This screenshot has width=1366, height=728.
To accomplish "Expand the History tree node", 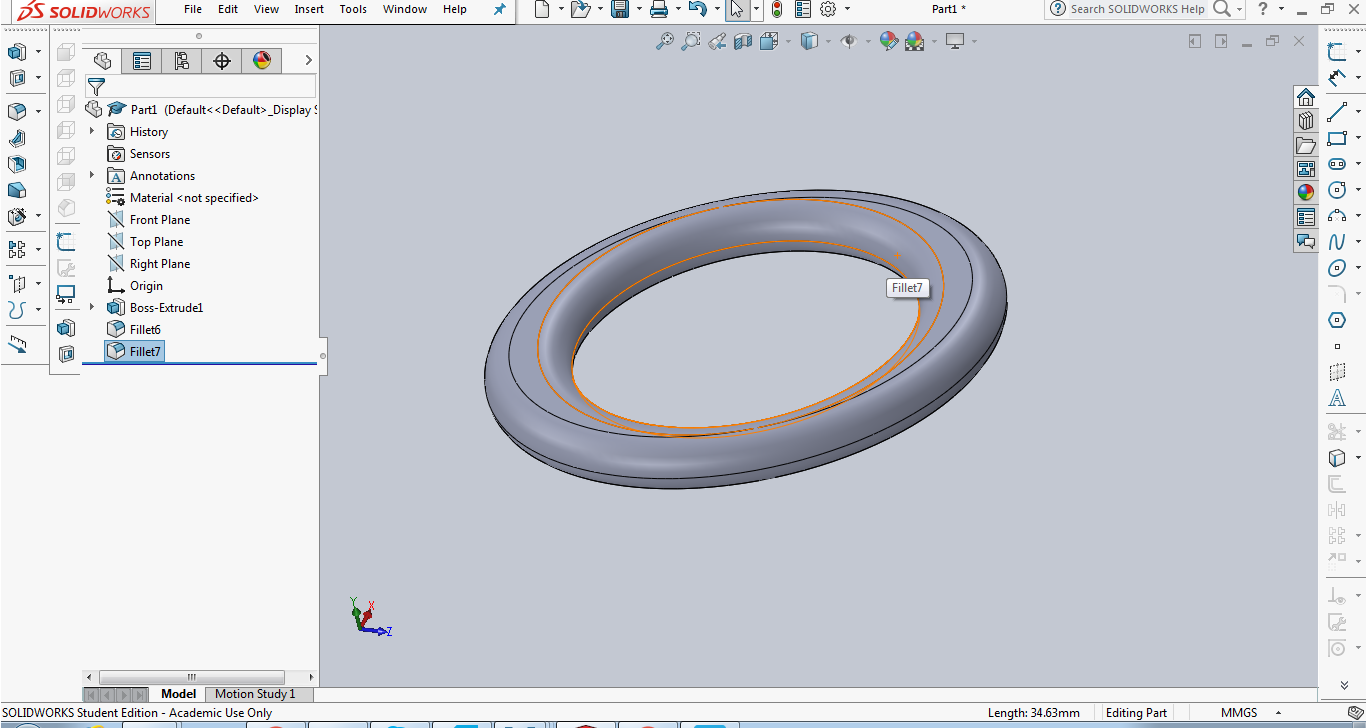I will pyautogui.click(x=92, y=131).
